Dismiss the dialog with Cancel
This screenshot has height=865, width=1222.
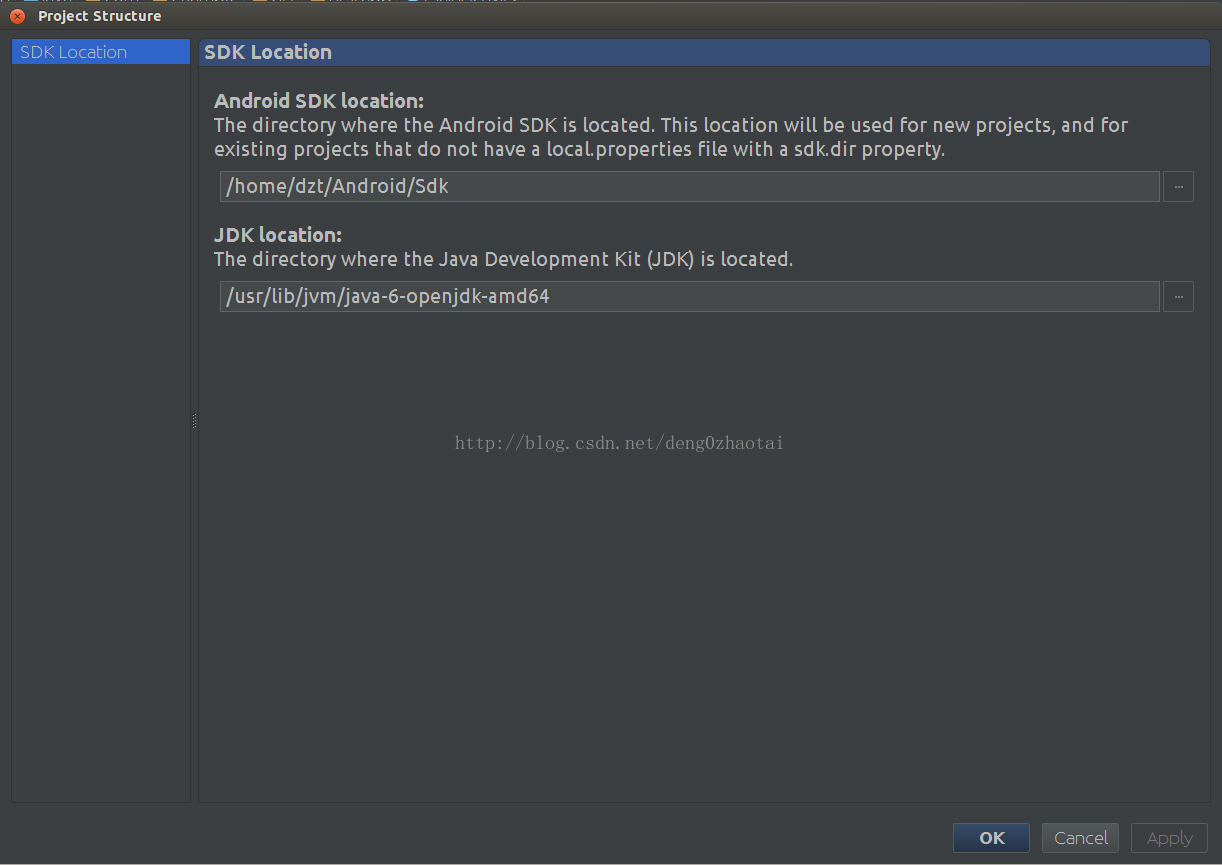(x=1080, y=838)
